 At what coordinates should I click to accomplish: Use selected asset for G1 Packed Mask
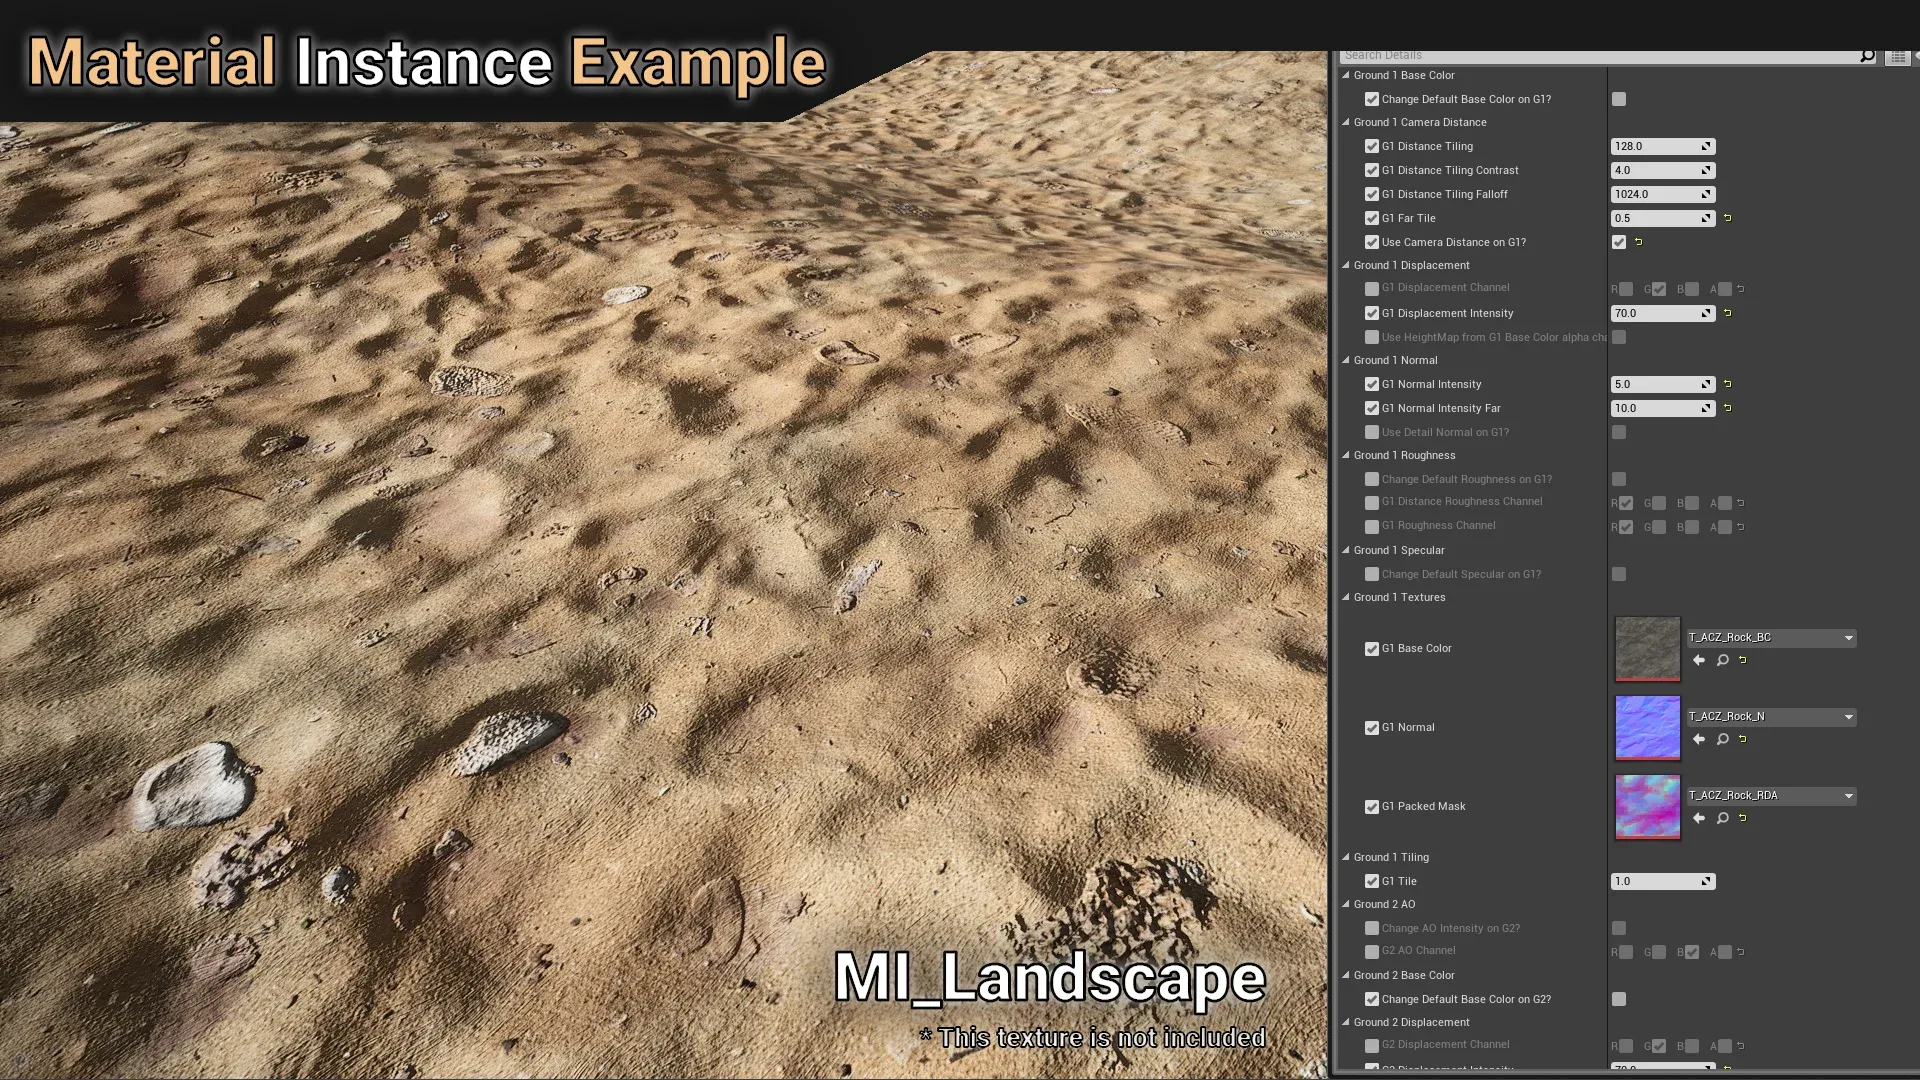click(1699, 818)
